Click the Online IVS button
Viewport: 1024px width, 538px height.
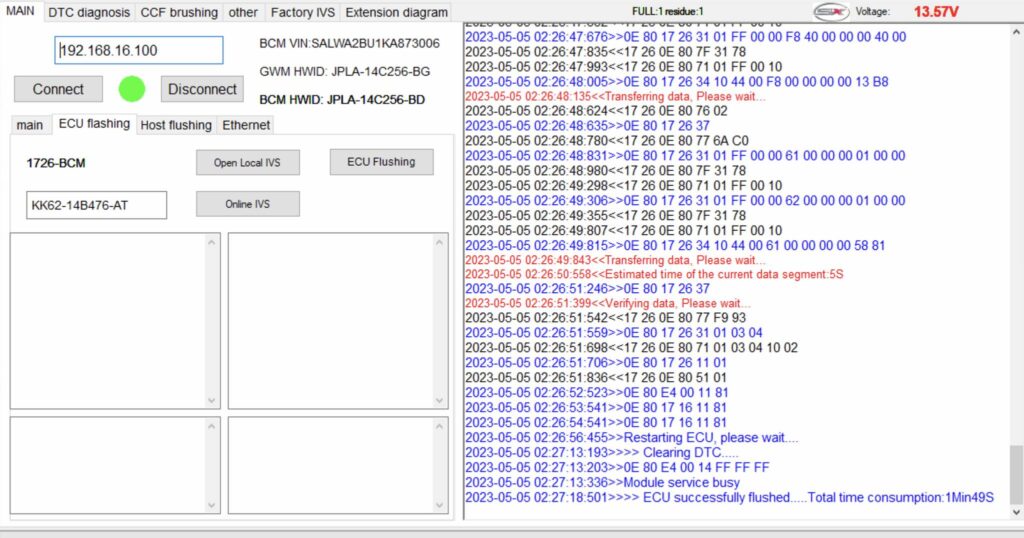(x=248, y=204)
